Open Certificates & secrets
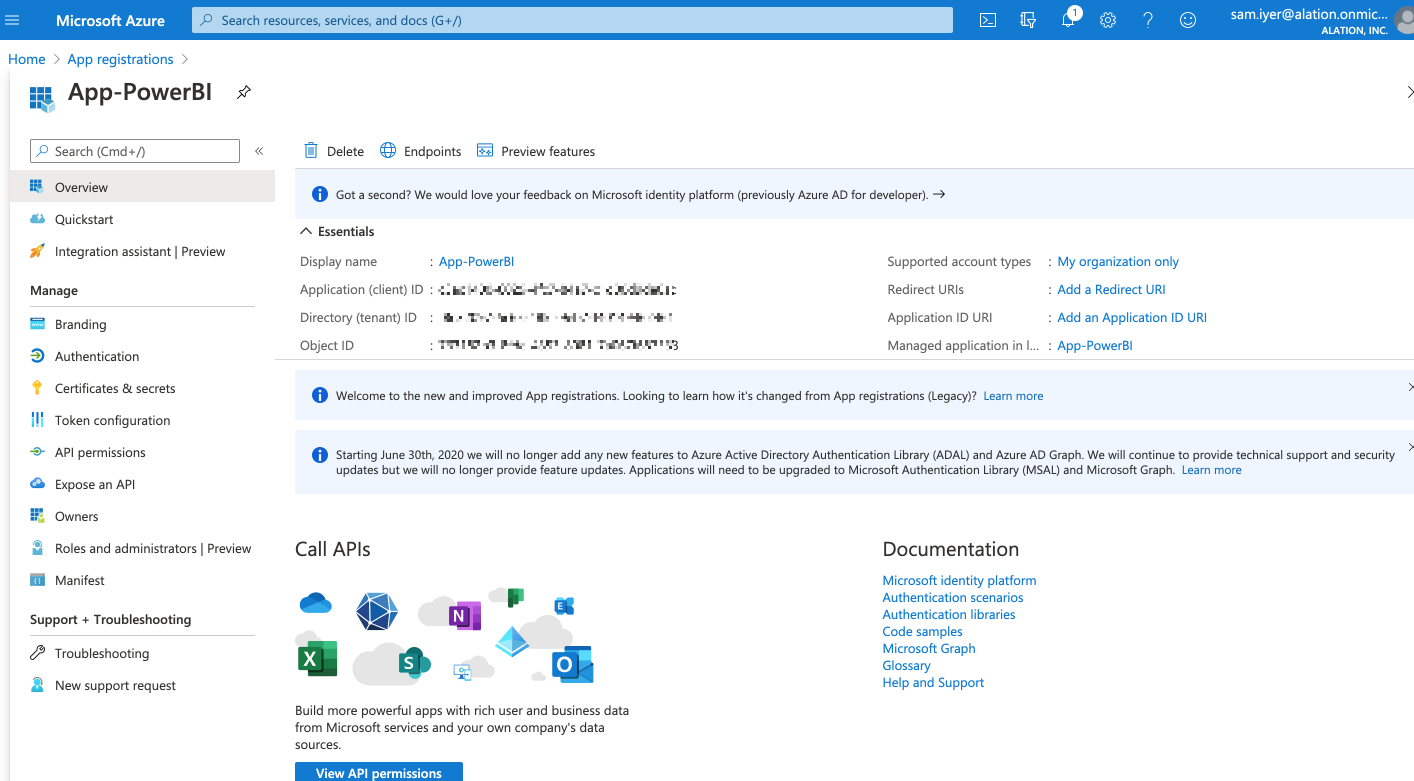The height and width of the screenshot is (781, 1414). 142,388
